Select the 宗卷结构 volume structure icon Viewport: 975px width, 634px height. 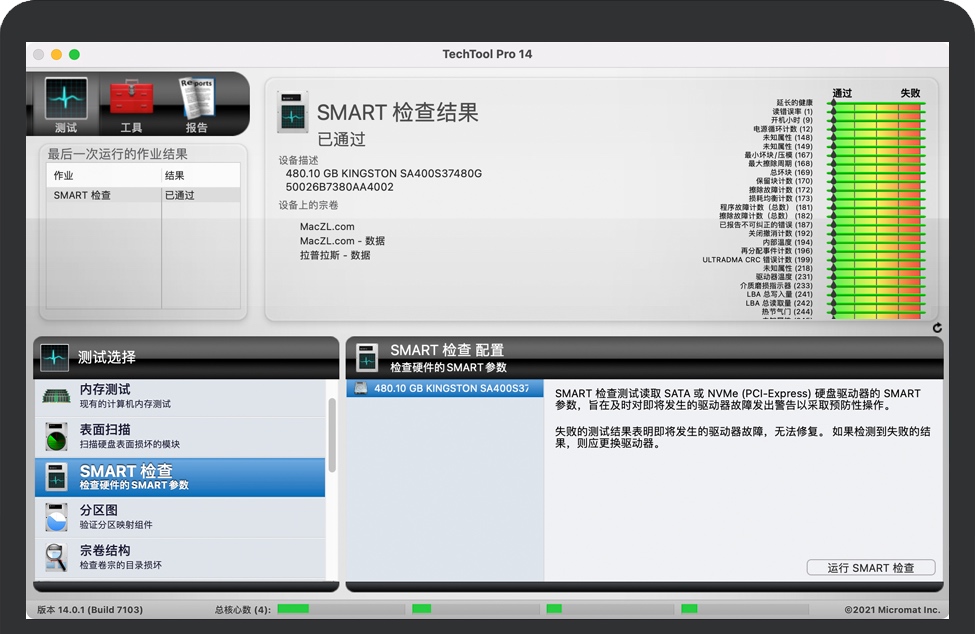coord(57,558)
